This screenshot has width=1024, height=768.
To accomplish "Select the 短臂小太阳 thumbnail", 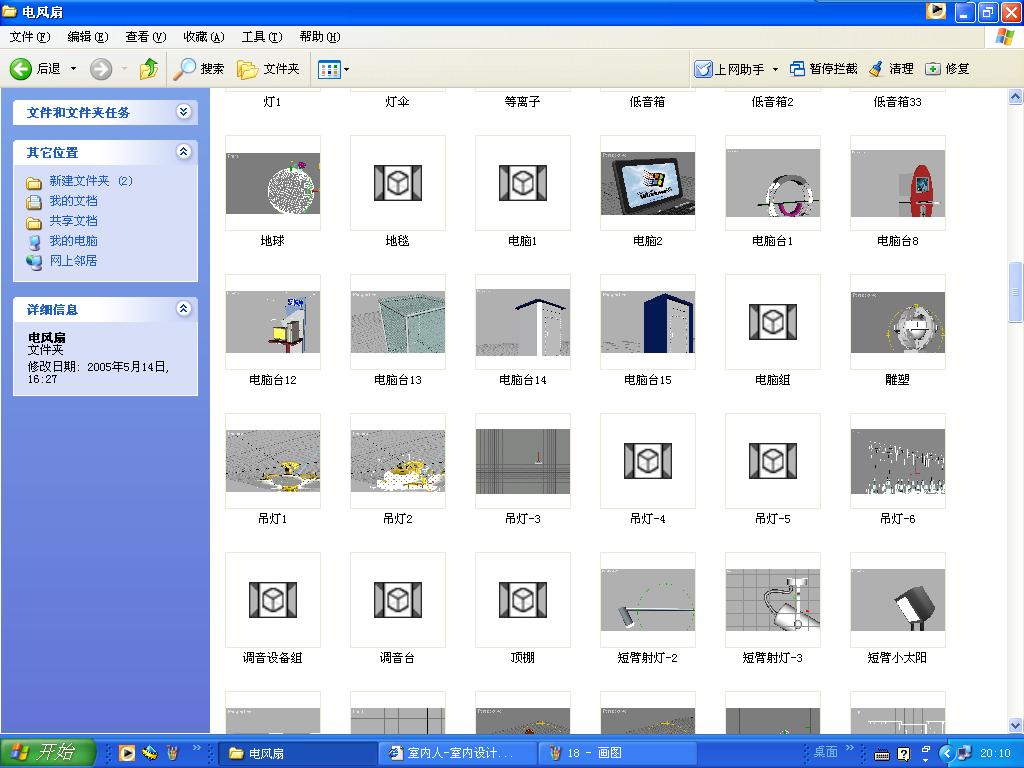I will point(898,600).
